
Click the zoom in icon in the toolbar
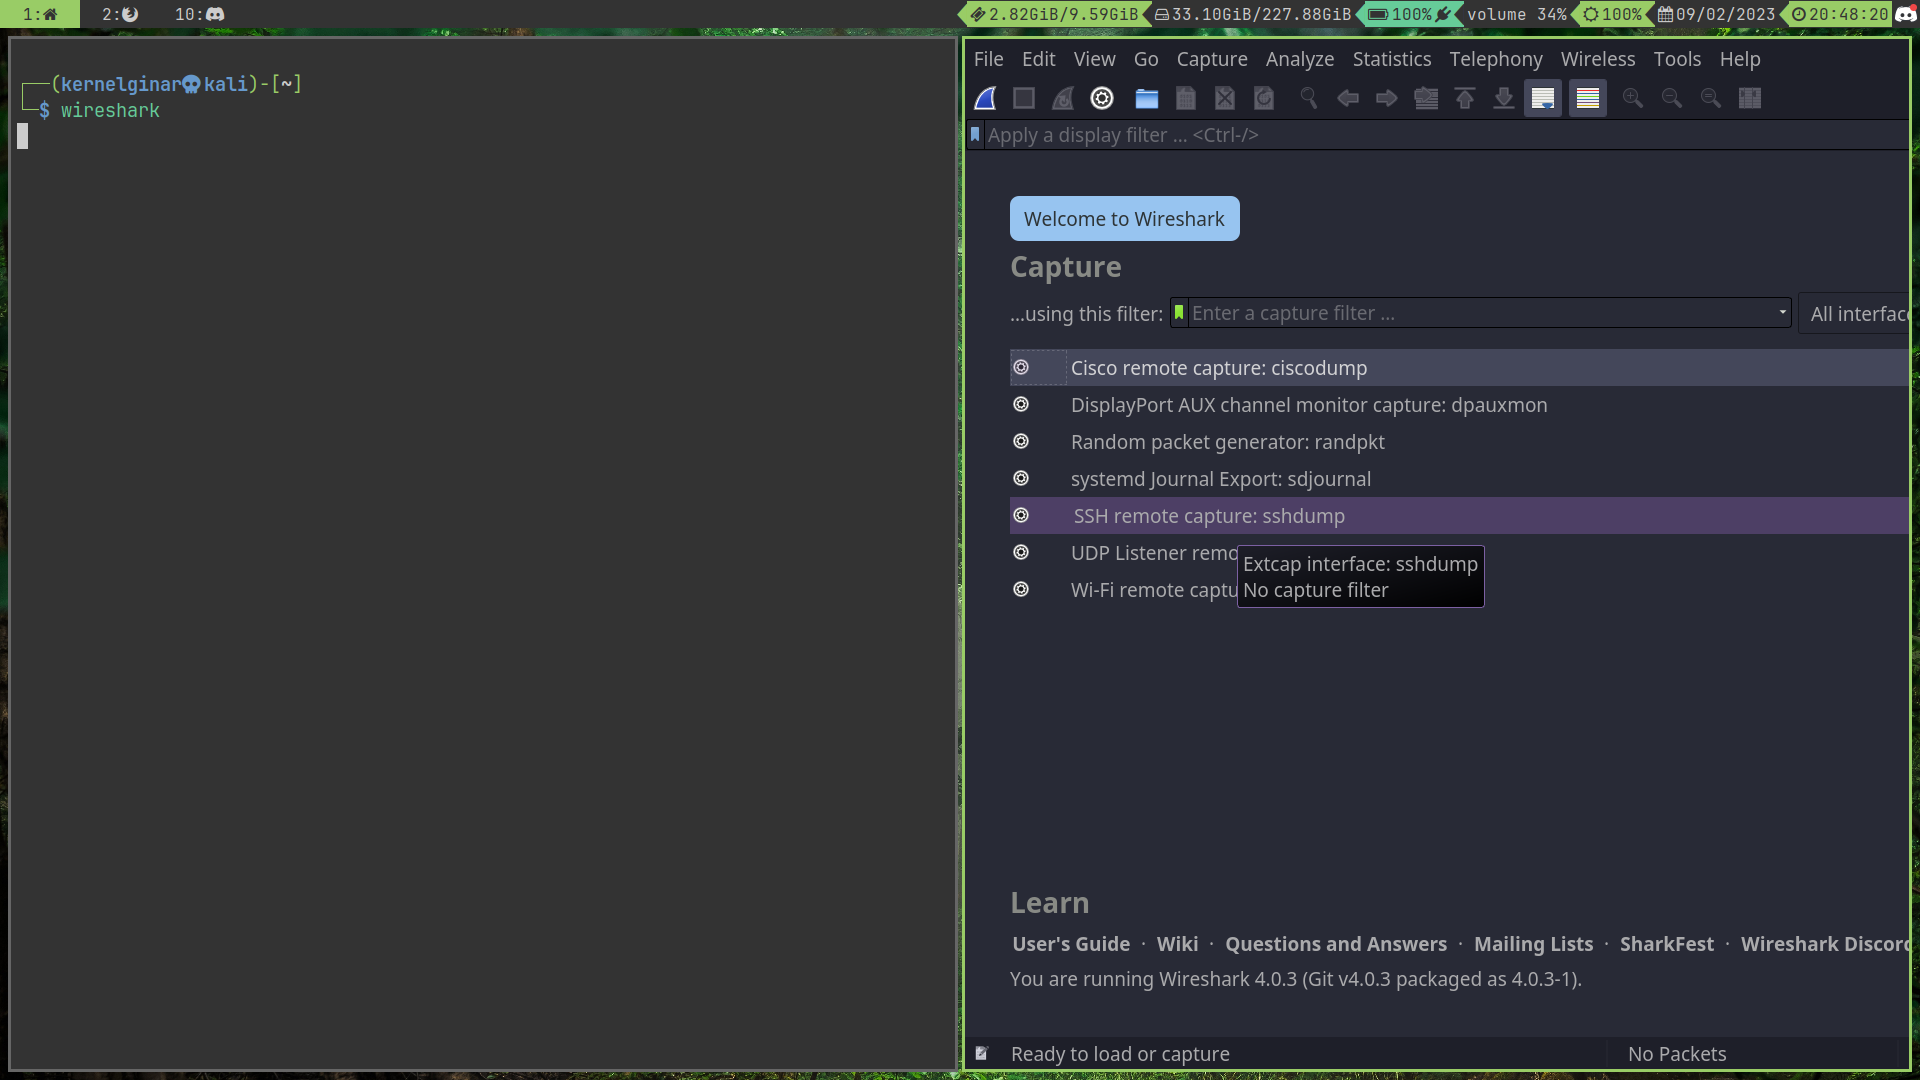tap(1632, 98)
